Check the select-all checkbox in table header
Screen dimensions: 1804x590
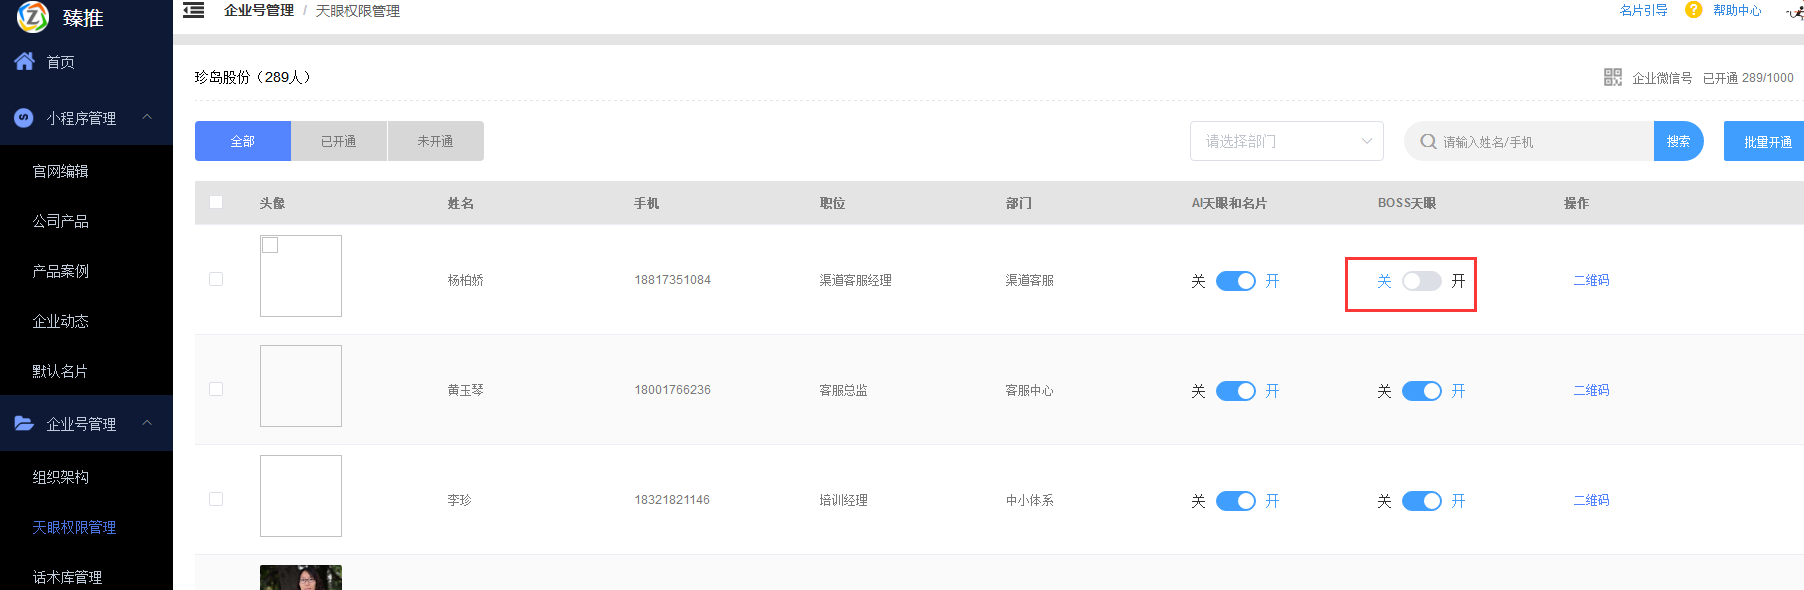coord(216,202)
